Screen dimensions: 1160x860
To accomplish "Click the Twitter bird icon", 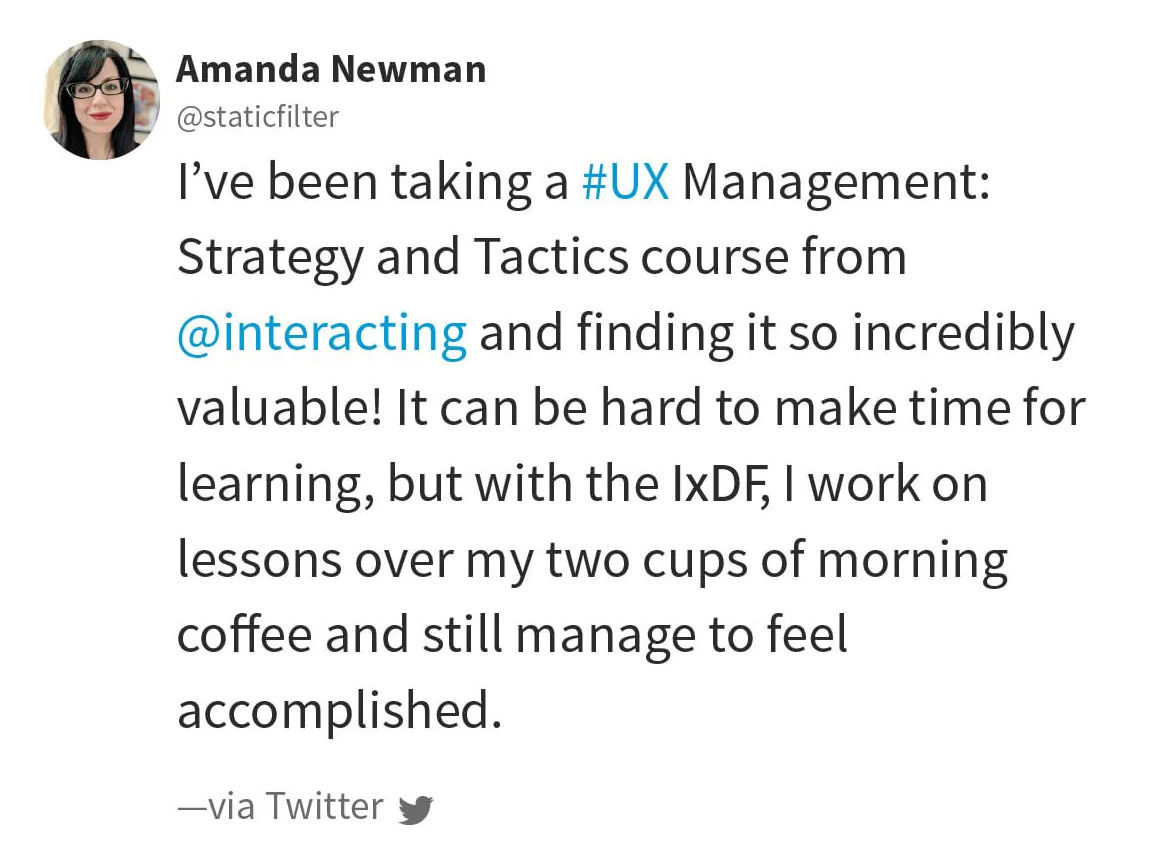I will 416,809.
